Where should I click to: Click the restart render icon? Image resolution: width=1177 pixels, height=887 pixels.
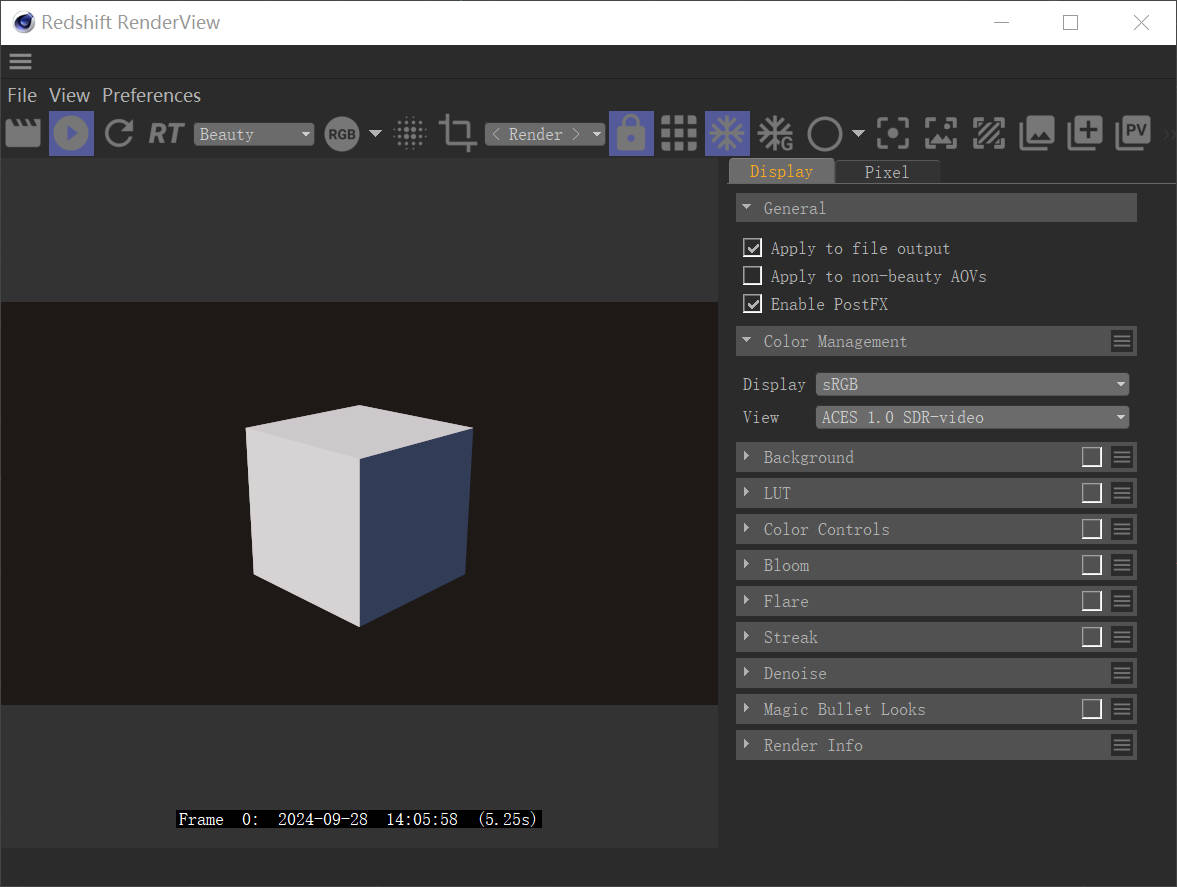click(119, 133)
